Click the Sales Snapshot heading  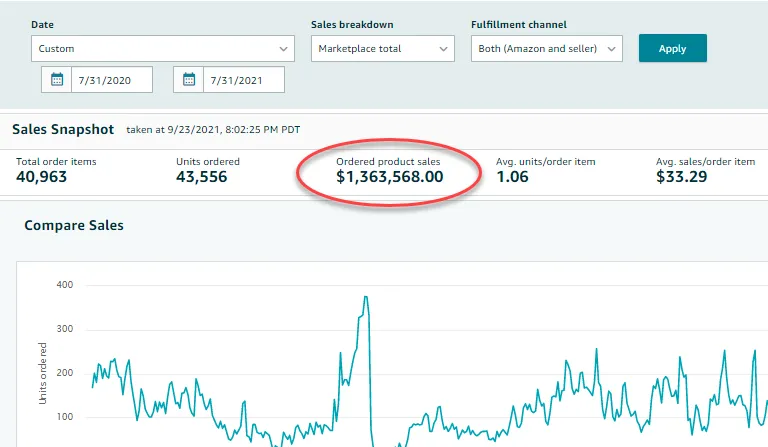[x=61, y=129]
